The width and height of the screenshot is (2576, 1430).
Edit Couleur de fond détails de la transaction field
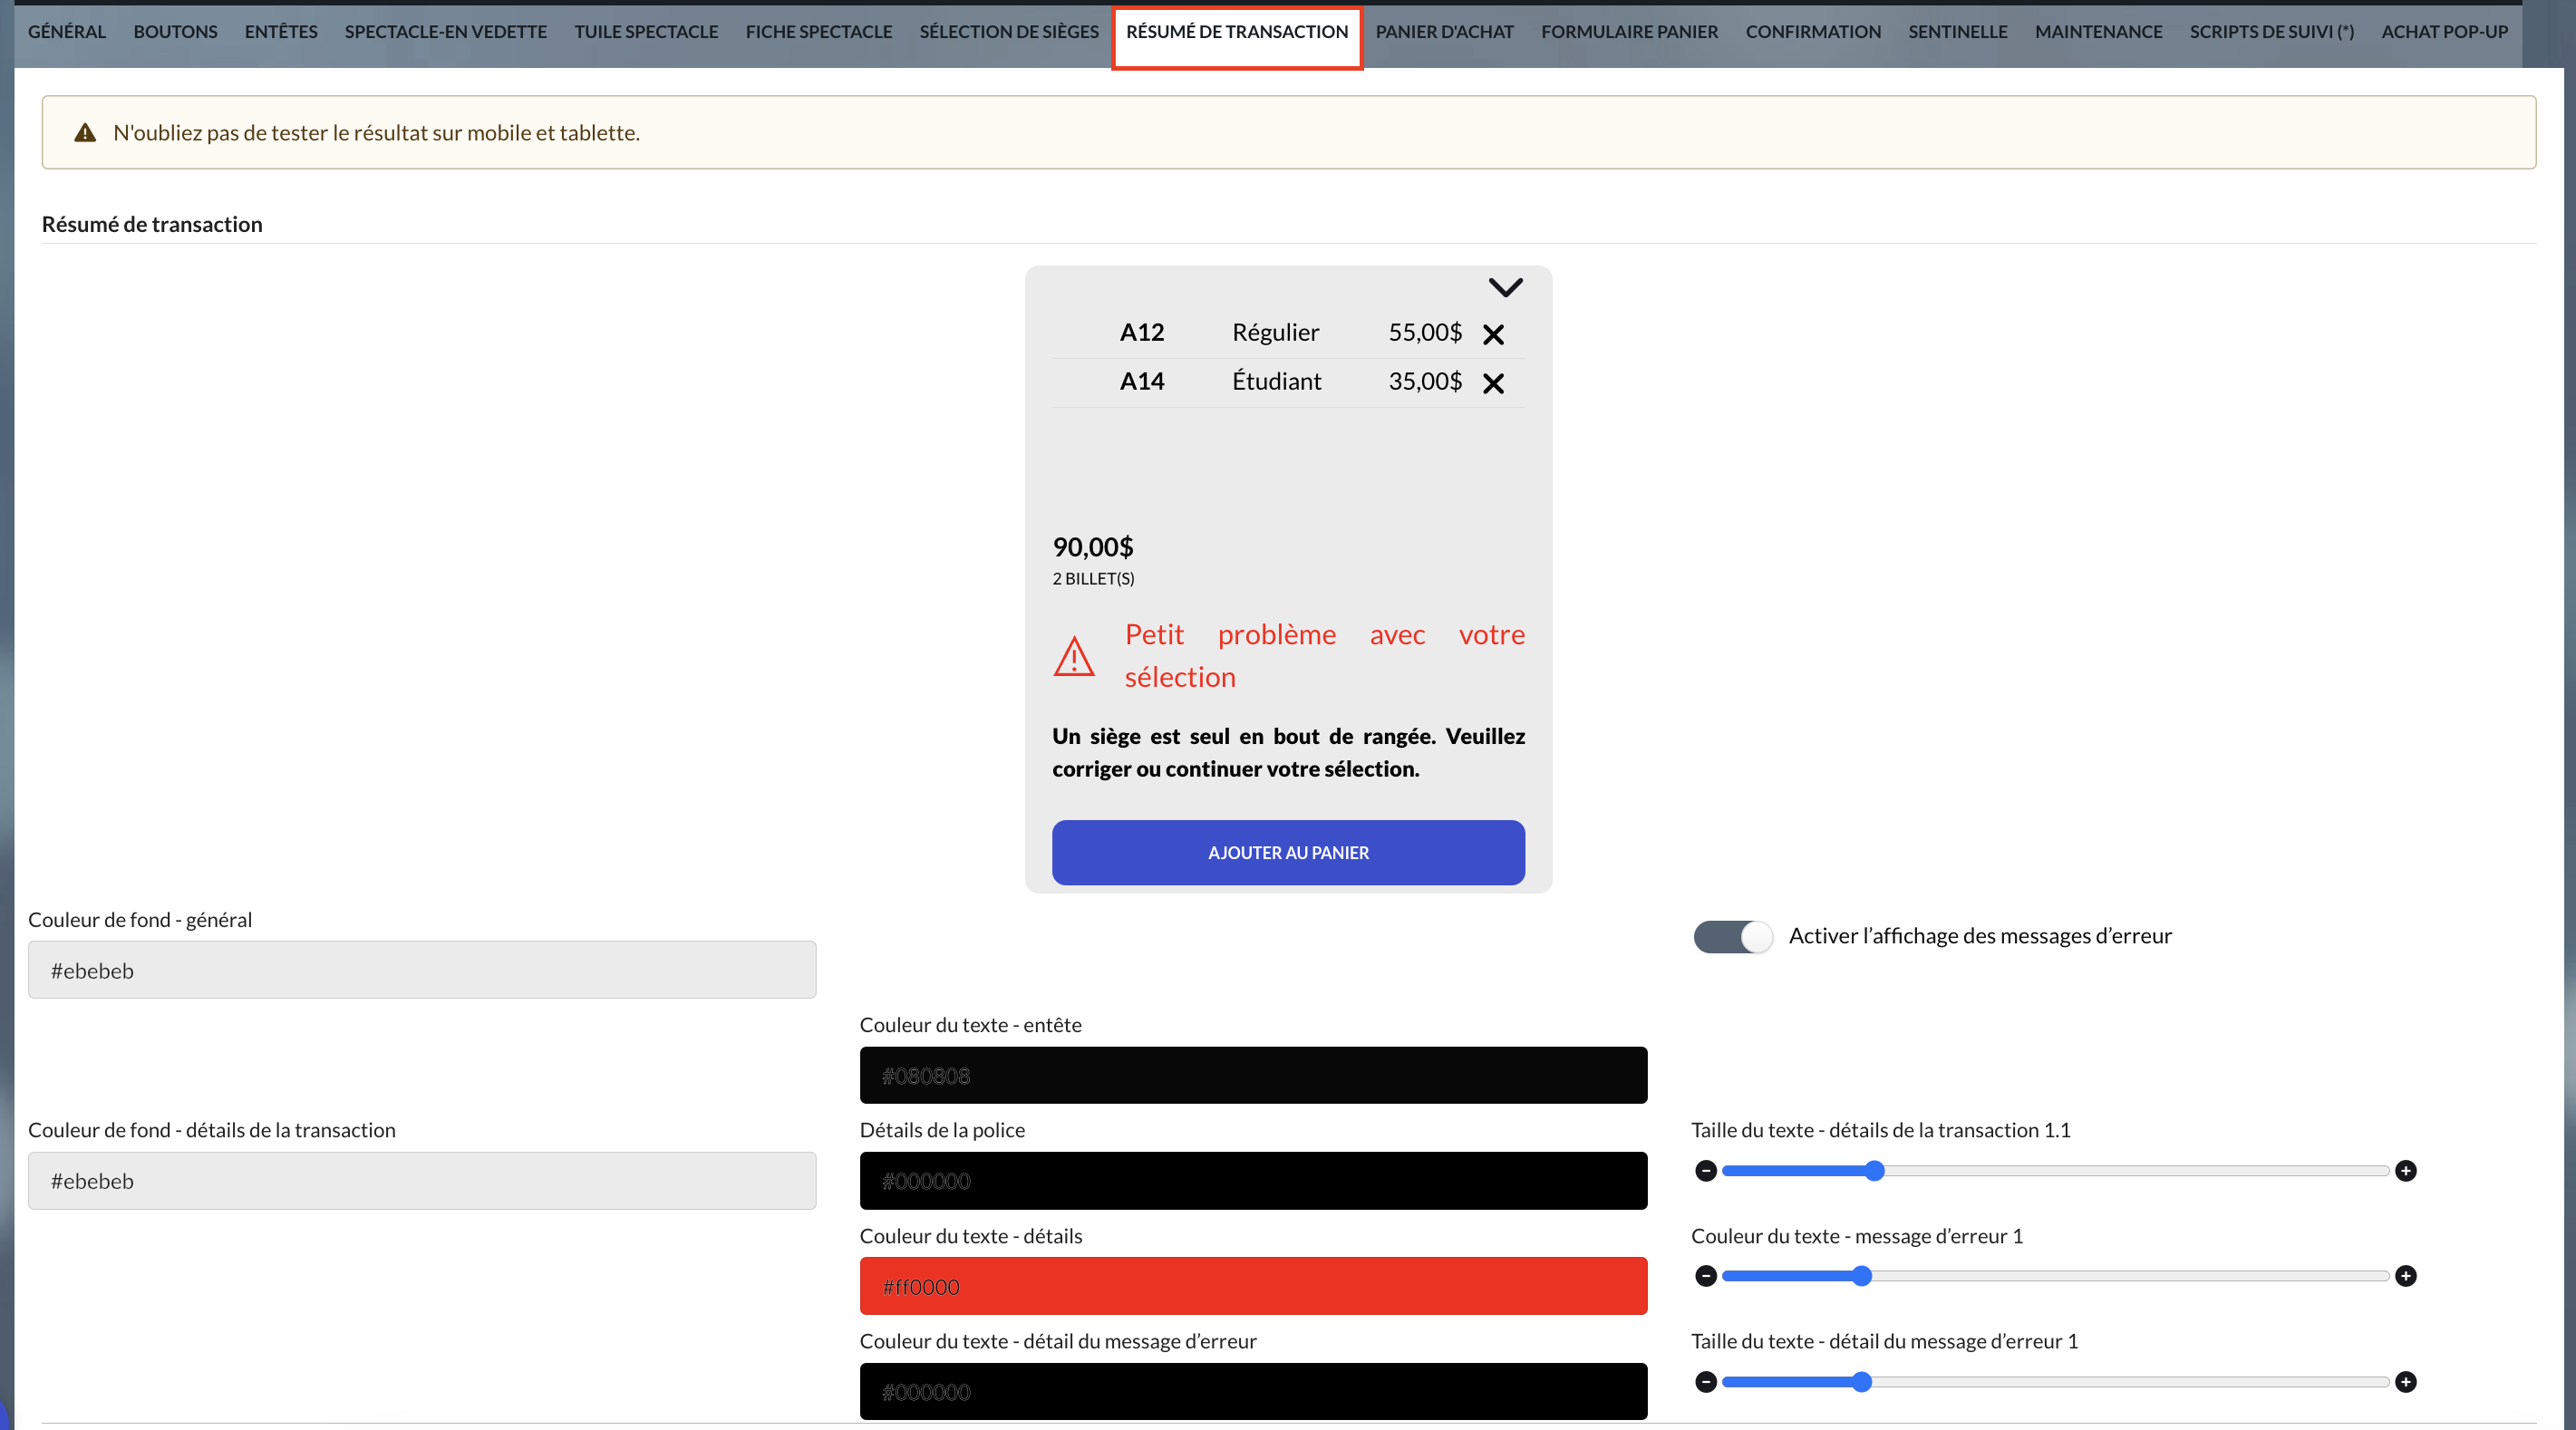pos(422,1181)
